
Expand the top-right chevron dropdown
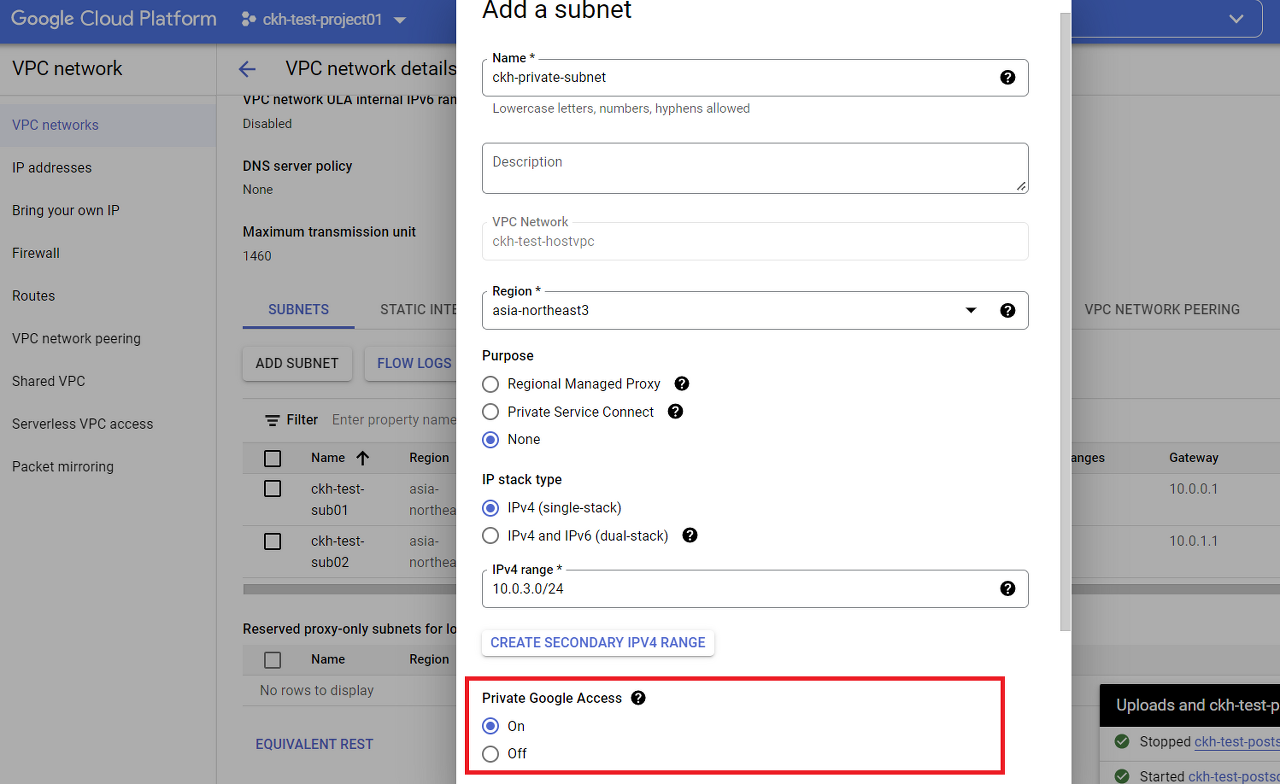click(1237, 19)
